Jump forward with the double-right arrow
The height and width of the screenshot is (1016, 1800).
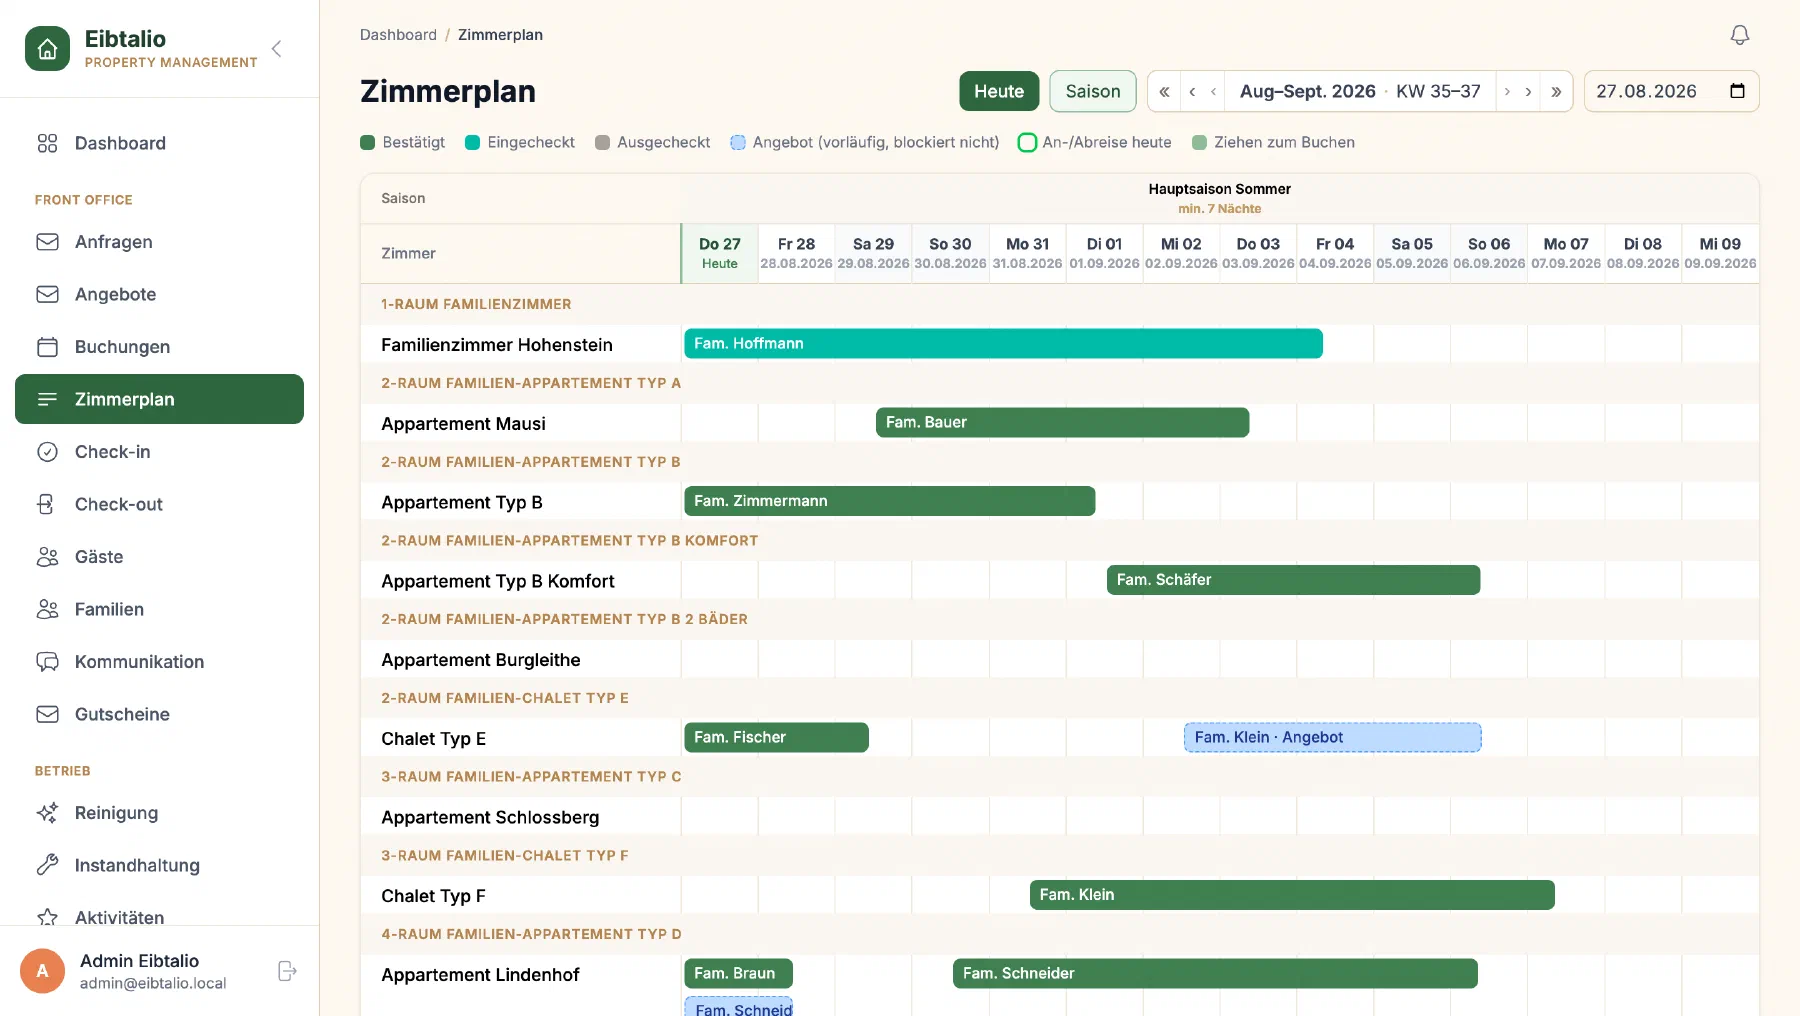1556,91
